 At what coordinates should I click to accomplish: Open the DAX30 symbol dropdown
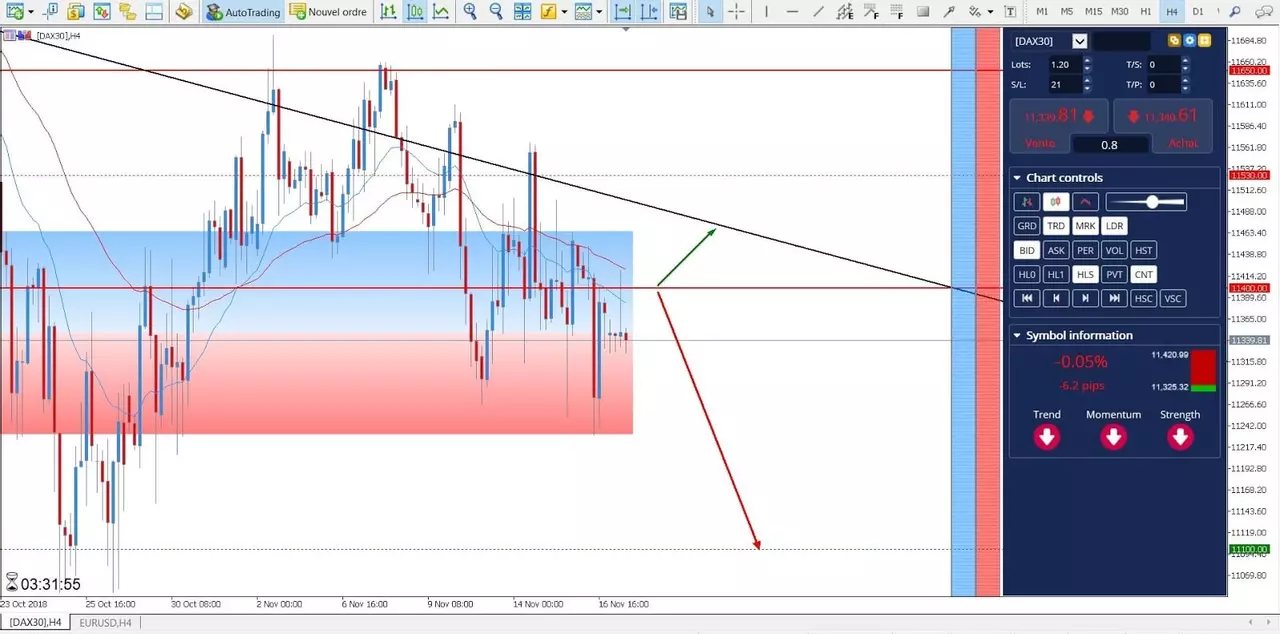point(1079,41)
